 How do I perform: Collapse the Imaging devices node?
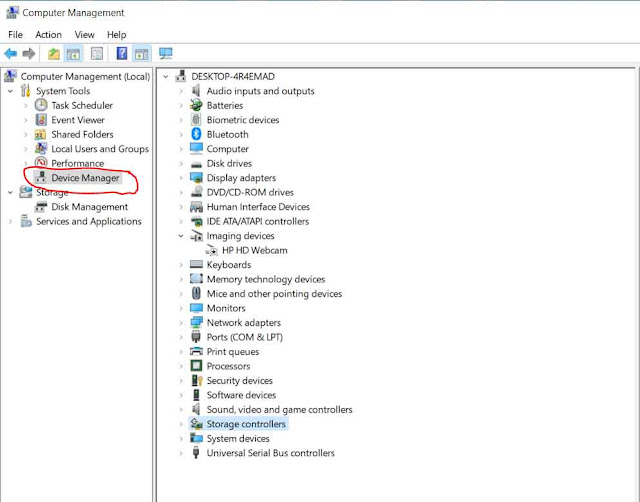(x=181, y=236)
